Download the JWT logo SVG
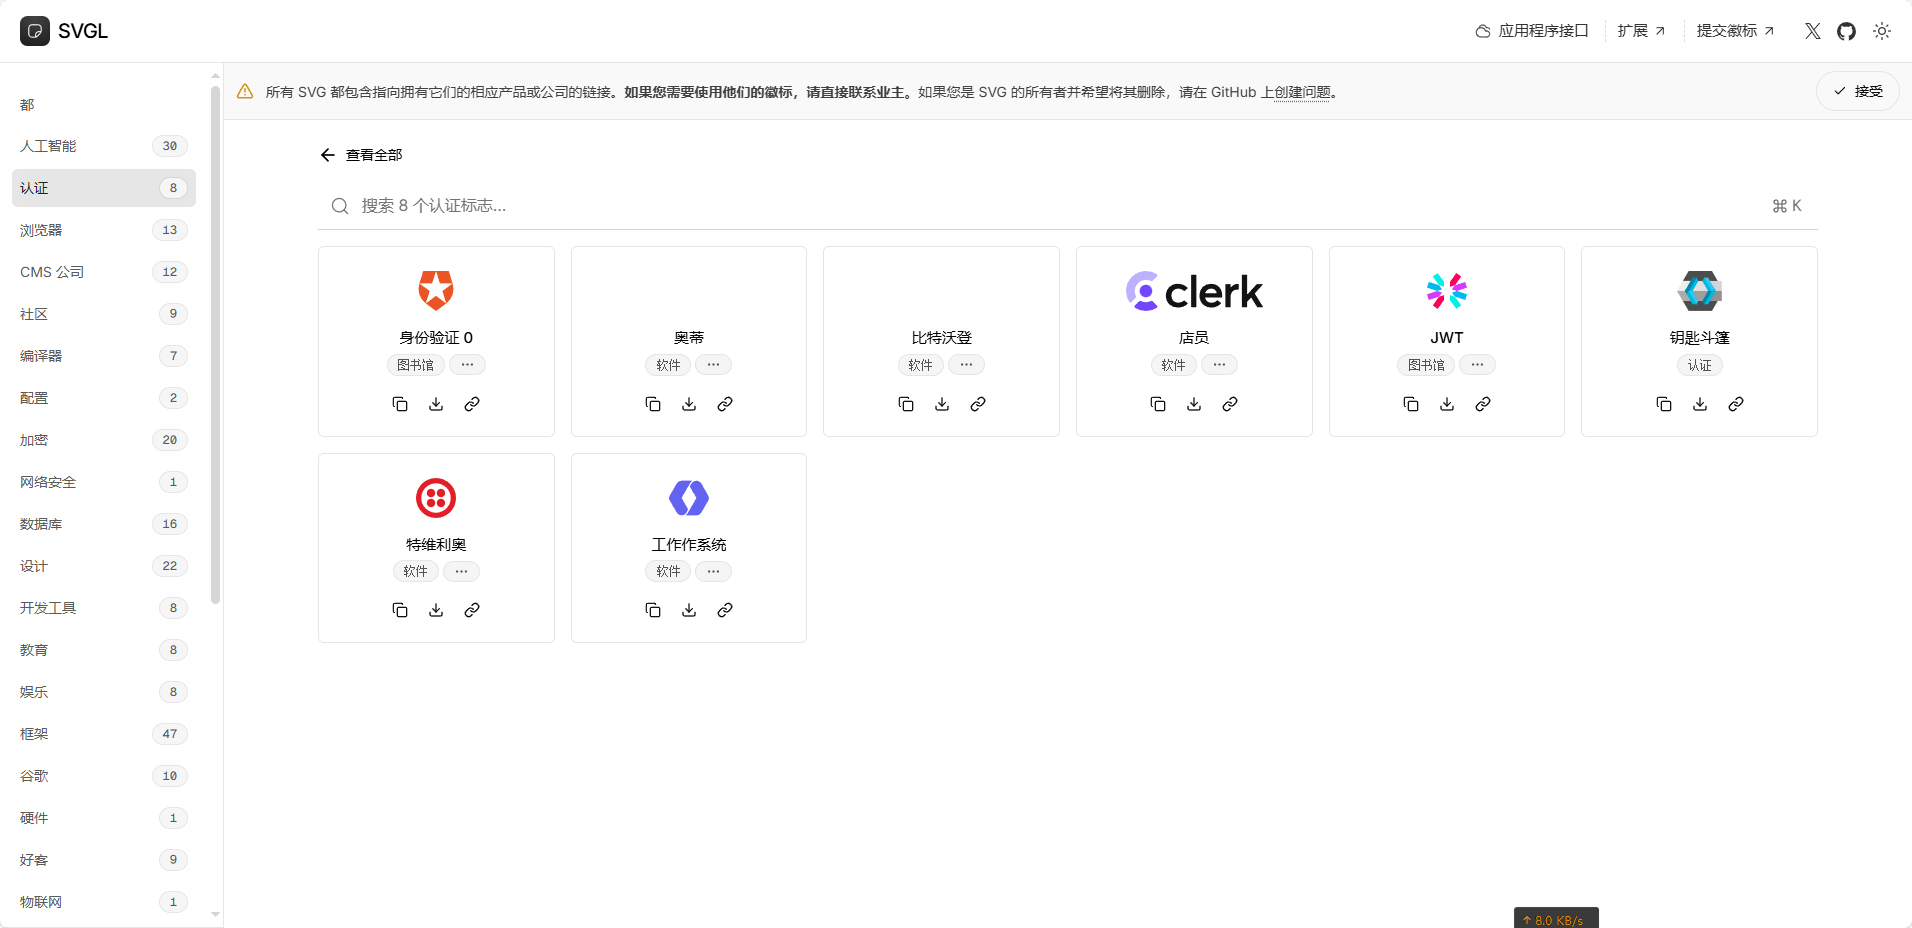Screen dimensions: 1912x928 (1447, 404)
